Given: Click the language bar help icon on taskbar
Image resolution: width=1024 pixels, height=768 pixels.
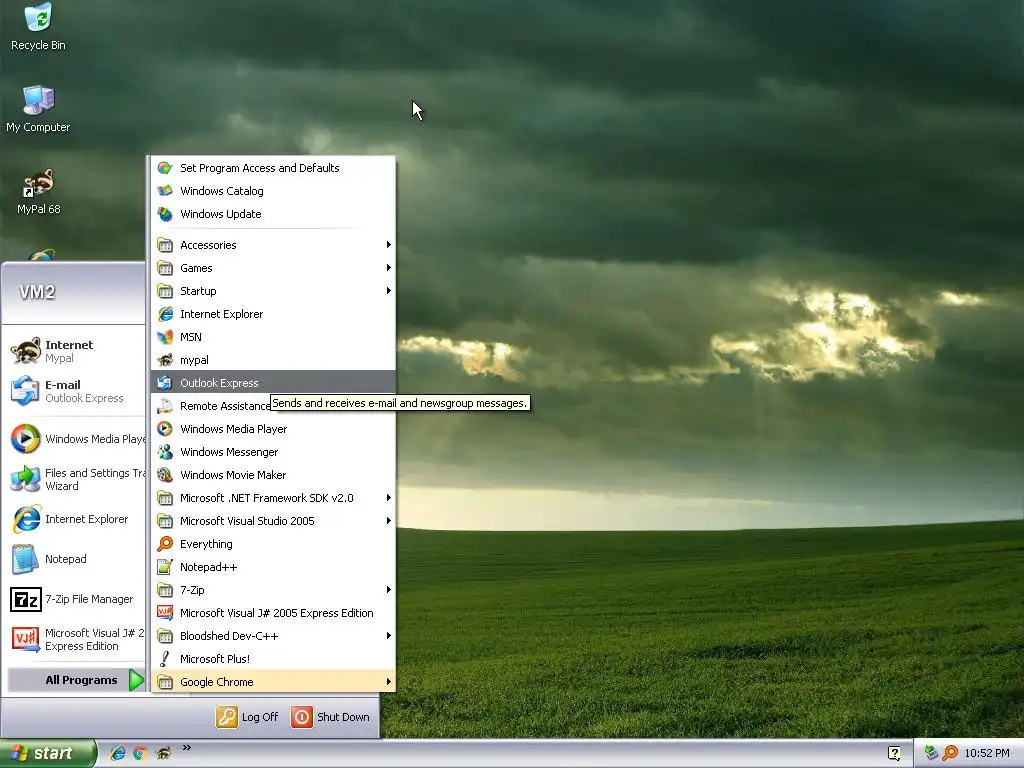Looking at the screenshot, I should (x=894, y=753).
